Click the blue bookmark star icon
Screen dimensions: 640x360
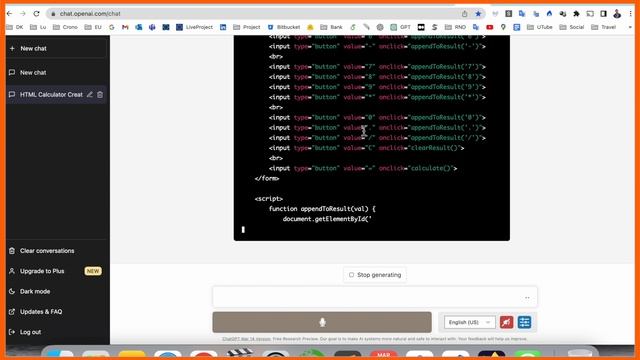click(478, 14)
